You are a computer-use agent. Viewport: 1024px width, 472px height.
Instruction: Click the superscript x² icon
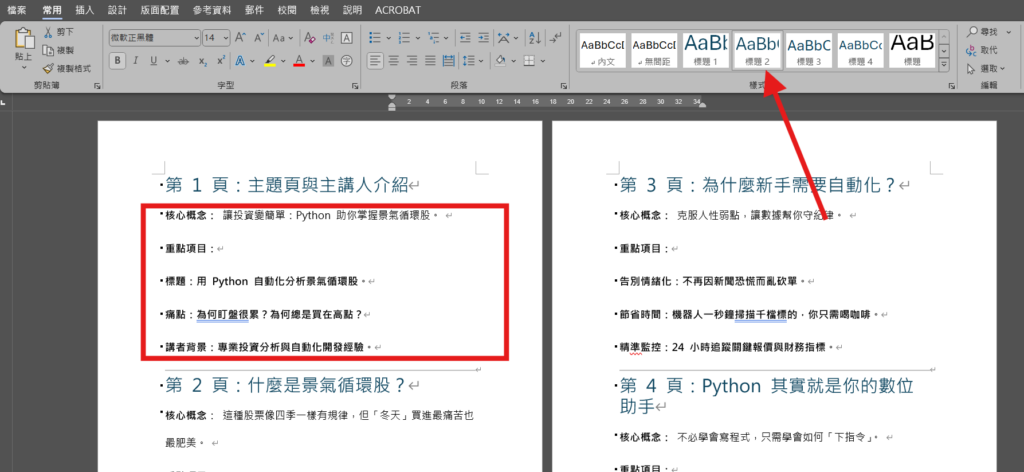click(219, 60)
